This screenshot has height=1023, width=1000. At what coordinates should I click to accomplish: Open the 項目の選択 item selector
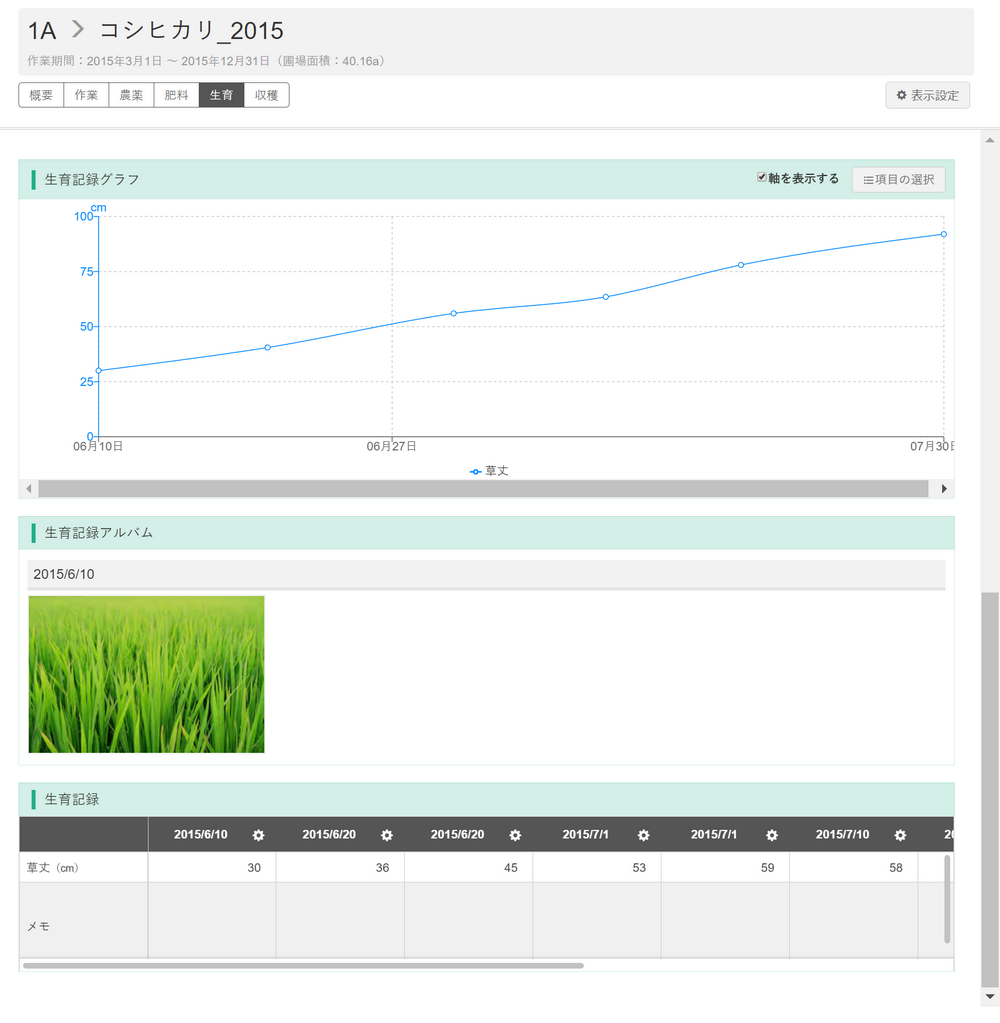tap(898, 180)
